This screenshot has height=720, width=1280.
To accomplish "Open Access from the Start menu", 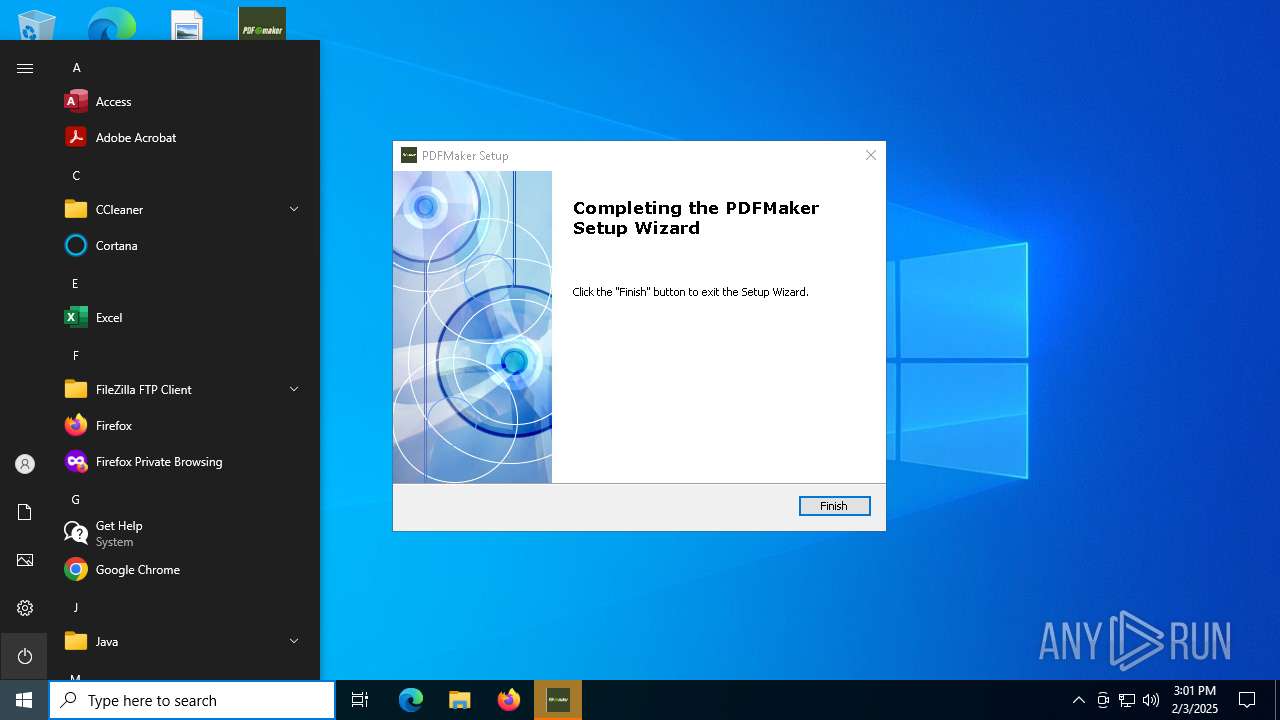I will coord(184,101).
